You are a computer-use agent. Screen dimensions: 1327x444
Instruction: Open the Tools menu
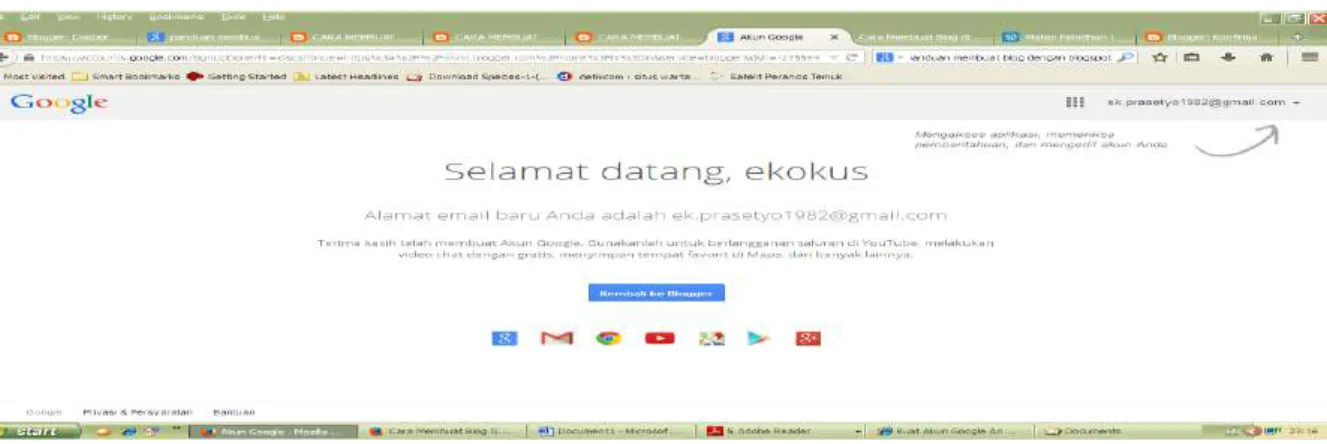(x=232, y=18)
